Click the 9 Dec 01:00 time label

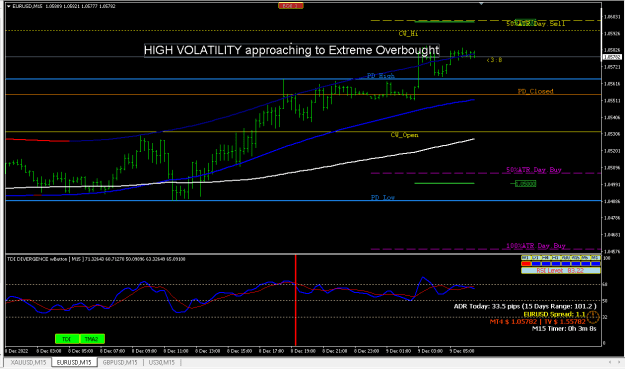click(x=398, y=351)
